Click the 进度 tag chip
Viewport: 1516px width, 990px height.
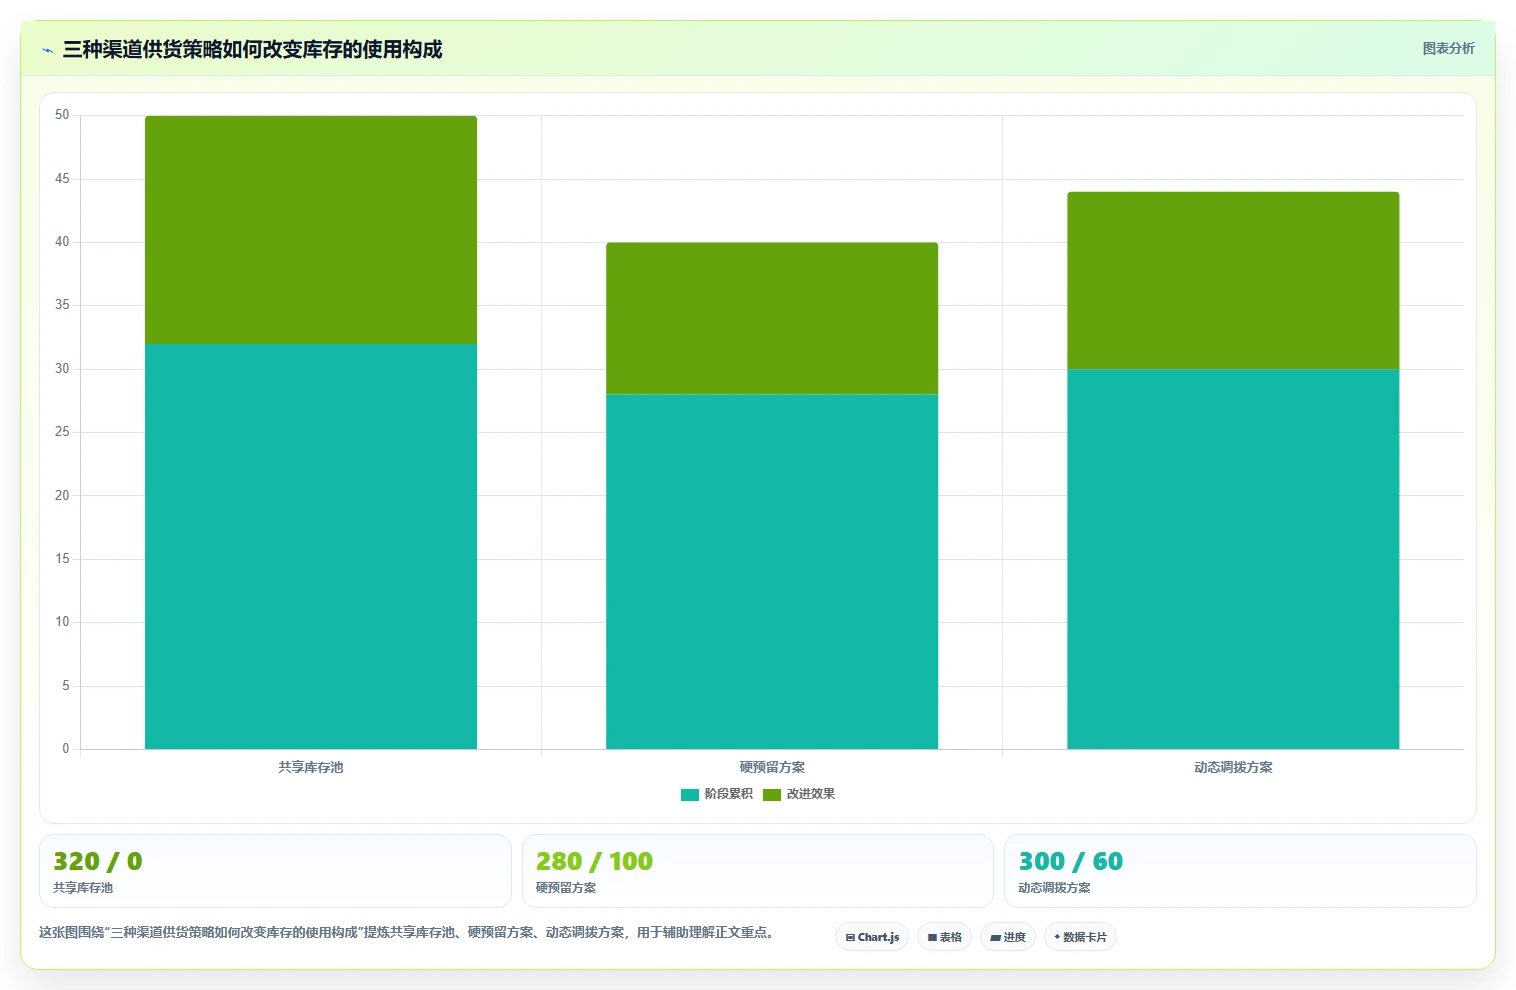[x=1008, y=937]
